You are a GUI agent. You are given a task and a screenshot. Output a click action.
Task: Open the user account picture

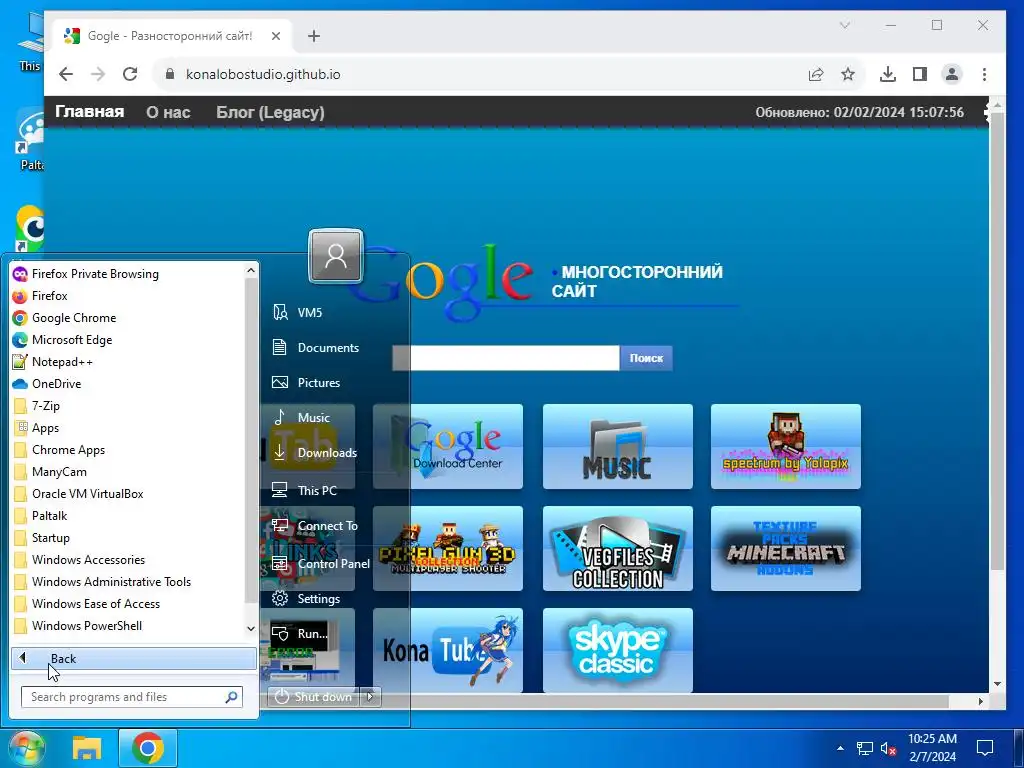pos(336,255)
